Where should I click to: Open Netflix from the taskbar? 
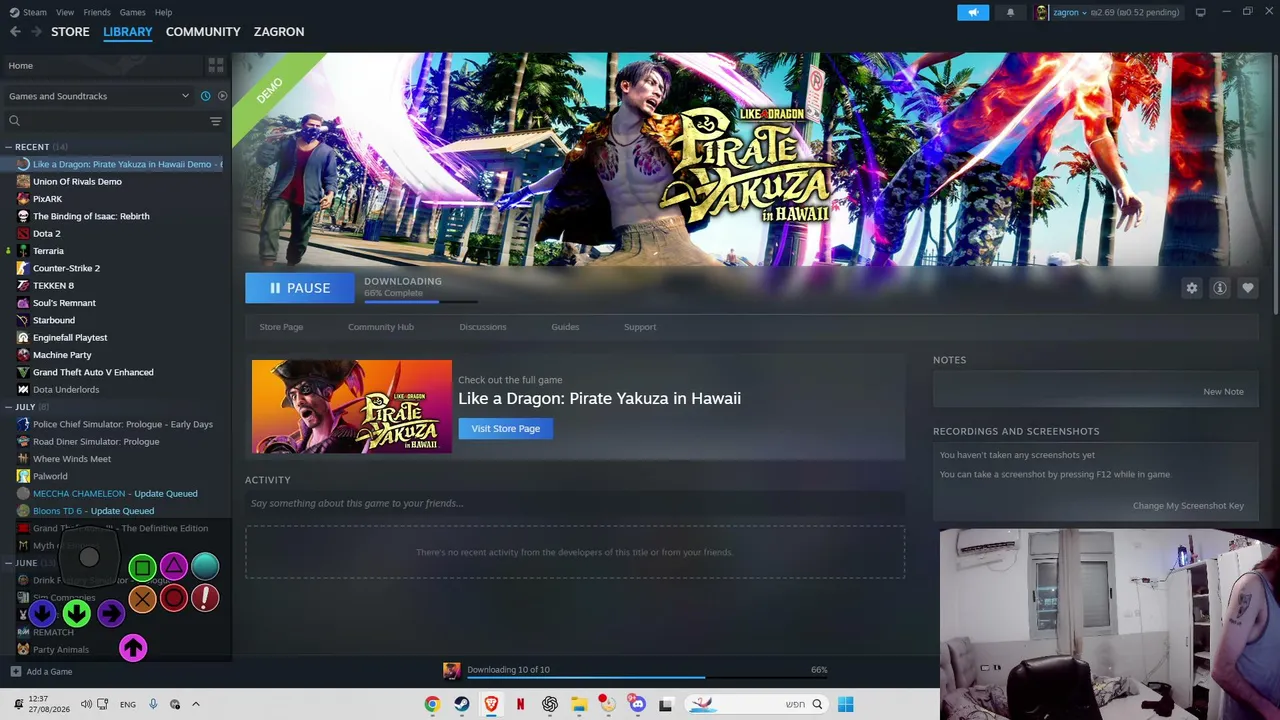[520, 704]
